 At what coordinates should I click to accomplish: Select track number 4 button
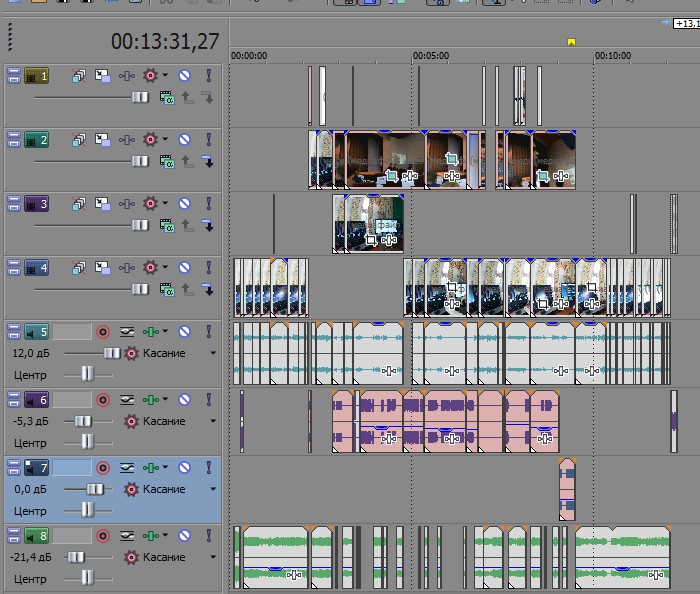pos(37,268)
